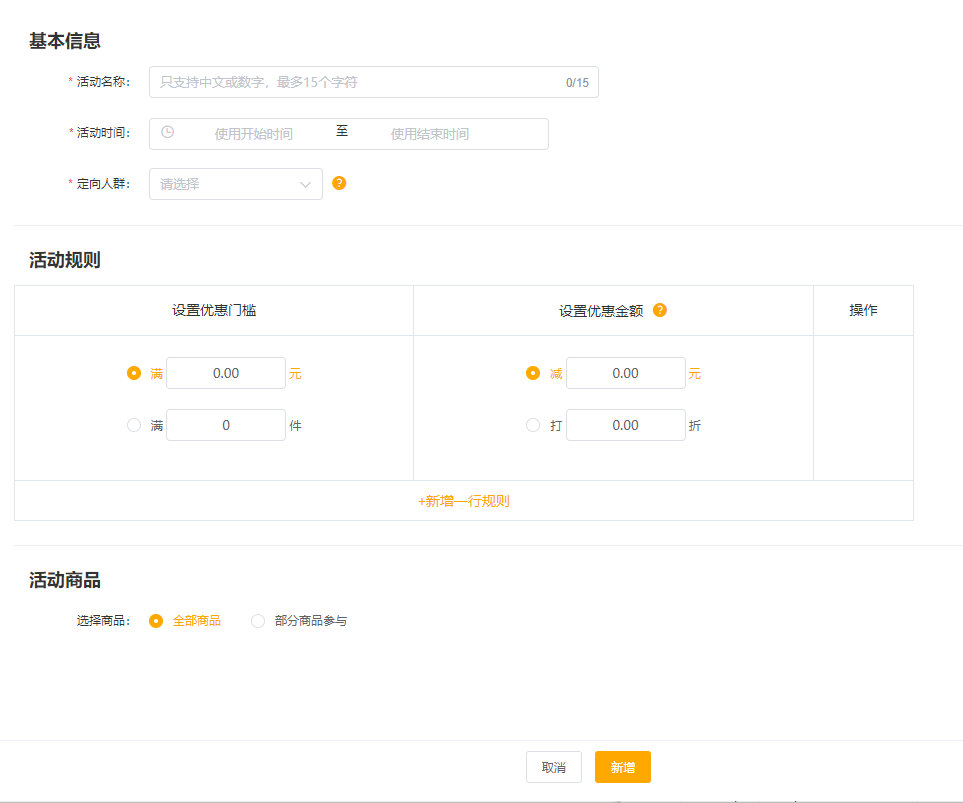The width and height of the screenshot is (963, 803).
Task: Select the 满…元 threshold radio button
Action: point(134,373)
